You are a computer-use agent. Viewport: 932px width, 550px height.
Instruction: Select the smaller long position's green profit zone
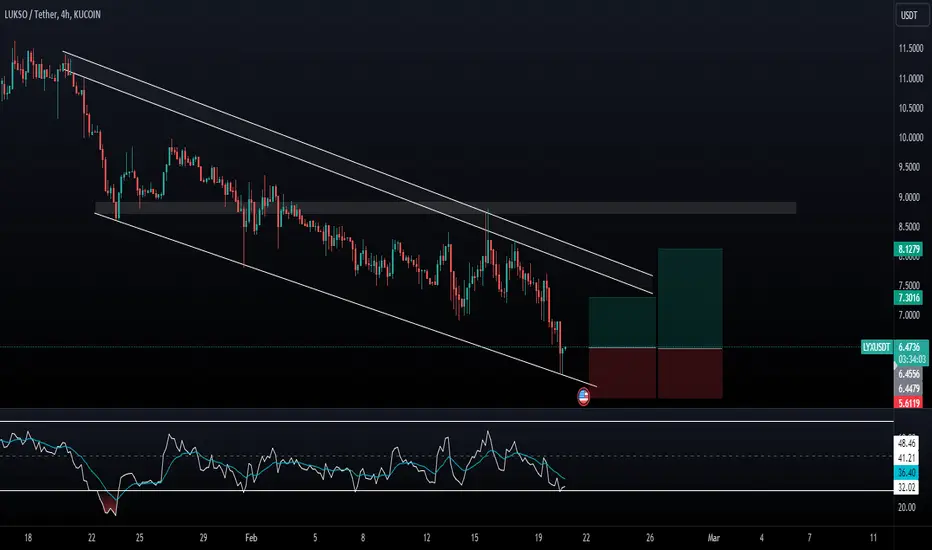622,322
